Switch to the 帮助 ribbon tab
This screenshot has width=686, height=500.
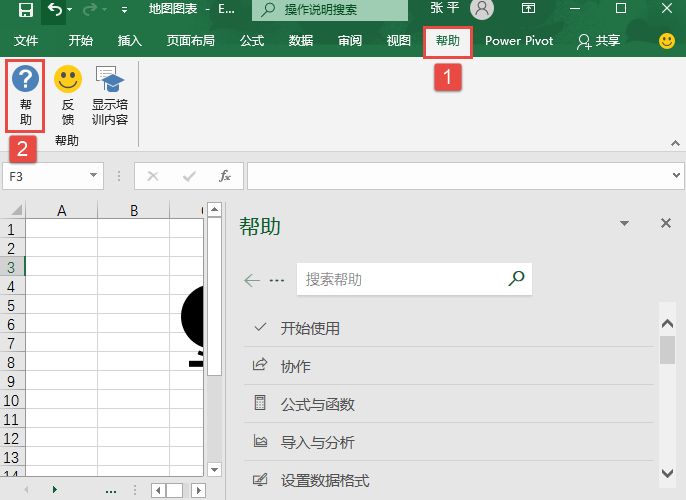(448, 41)
